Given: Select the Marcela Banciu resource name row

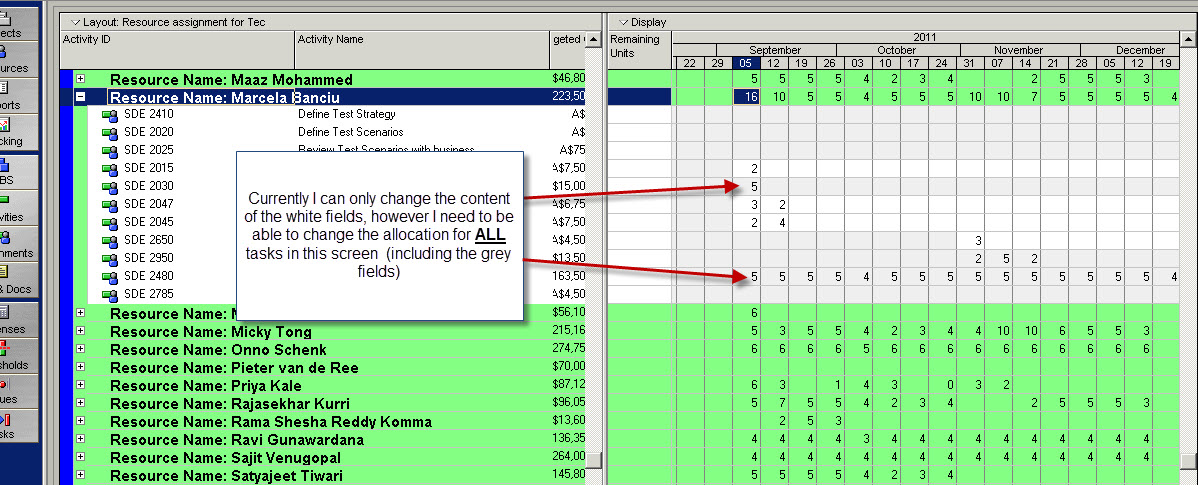Looking at the screenshot, I should click(330, 97).
